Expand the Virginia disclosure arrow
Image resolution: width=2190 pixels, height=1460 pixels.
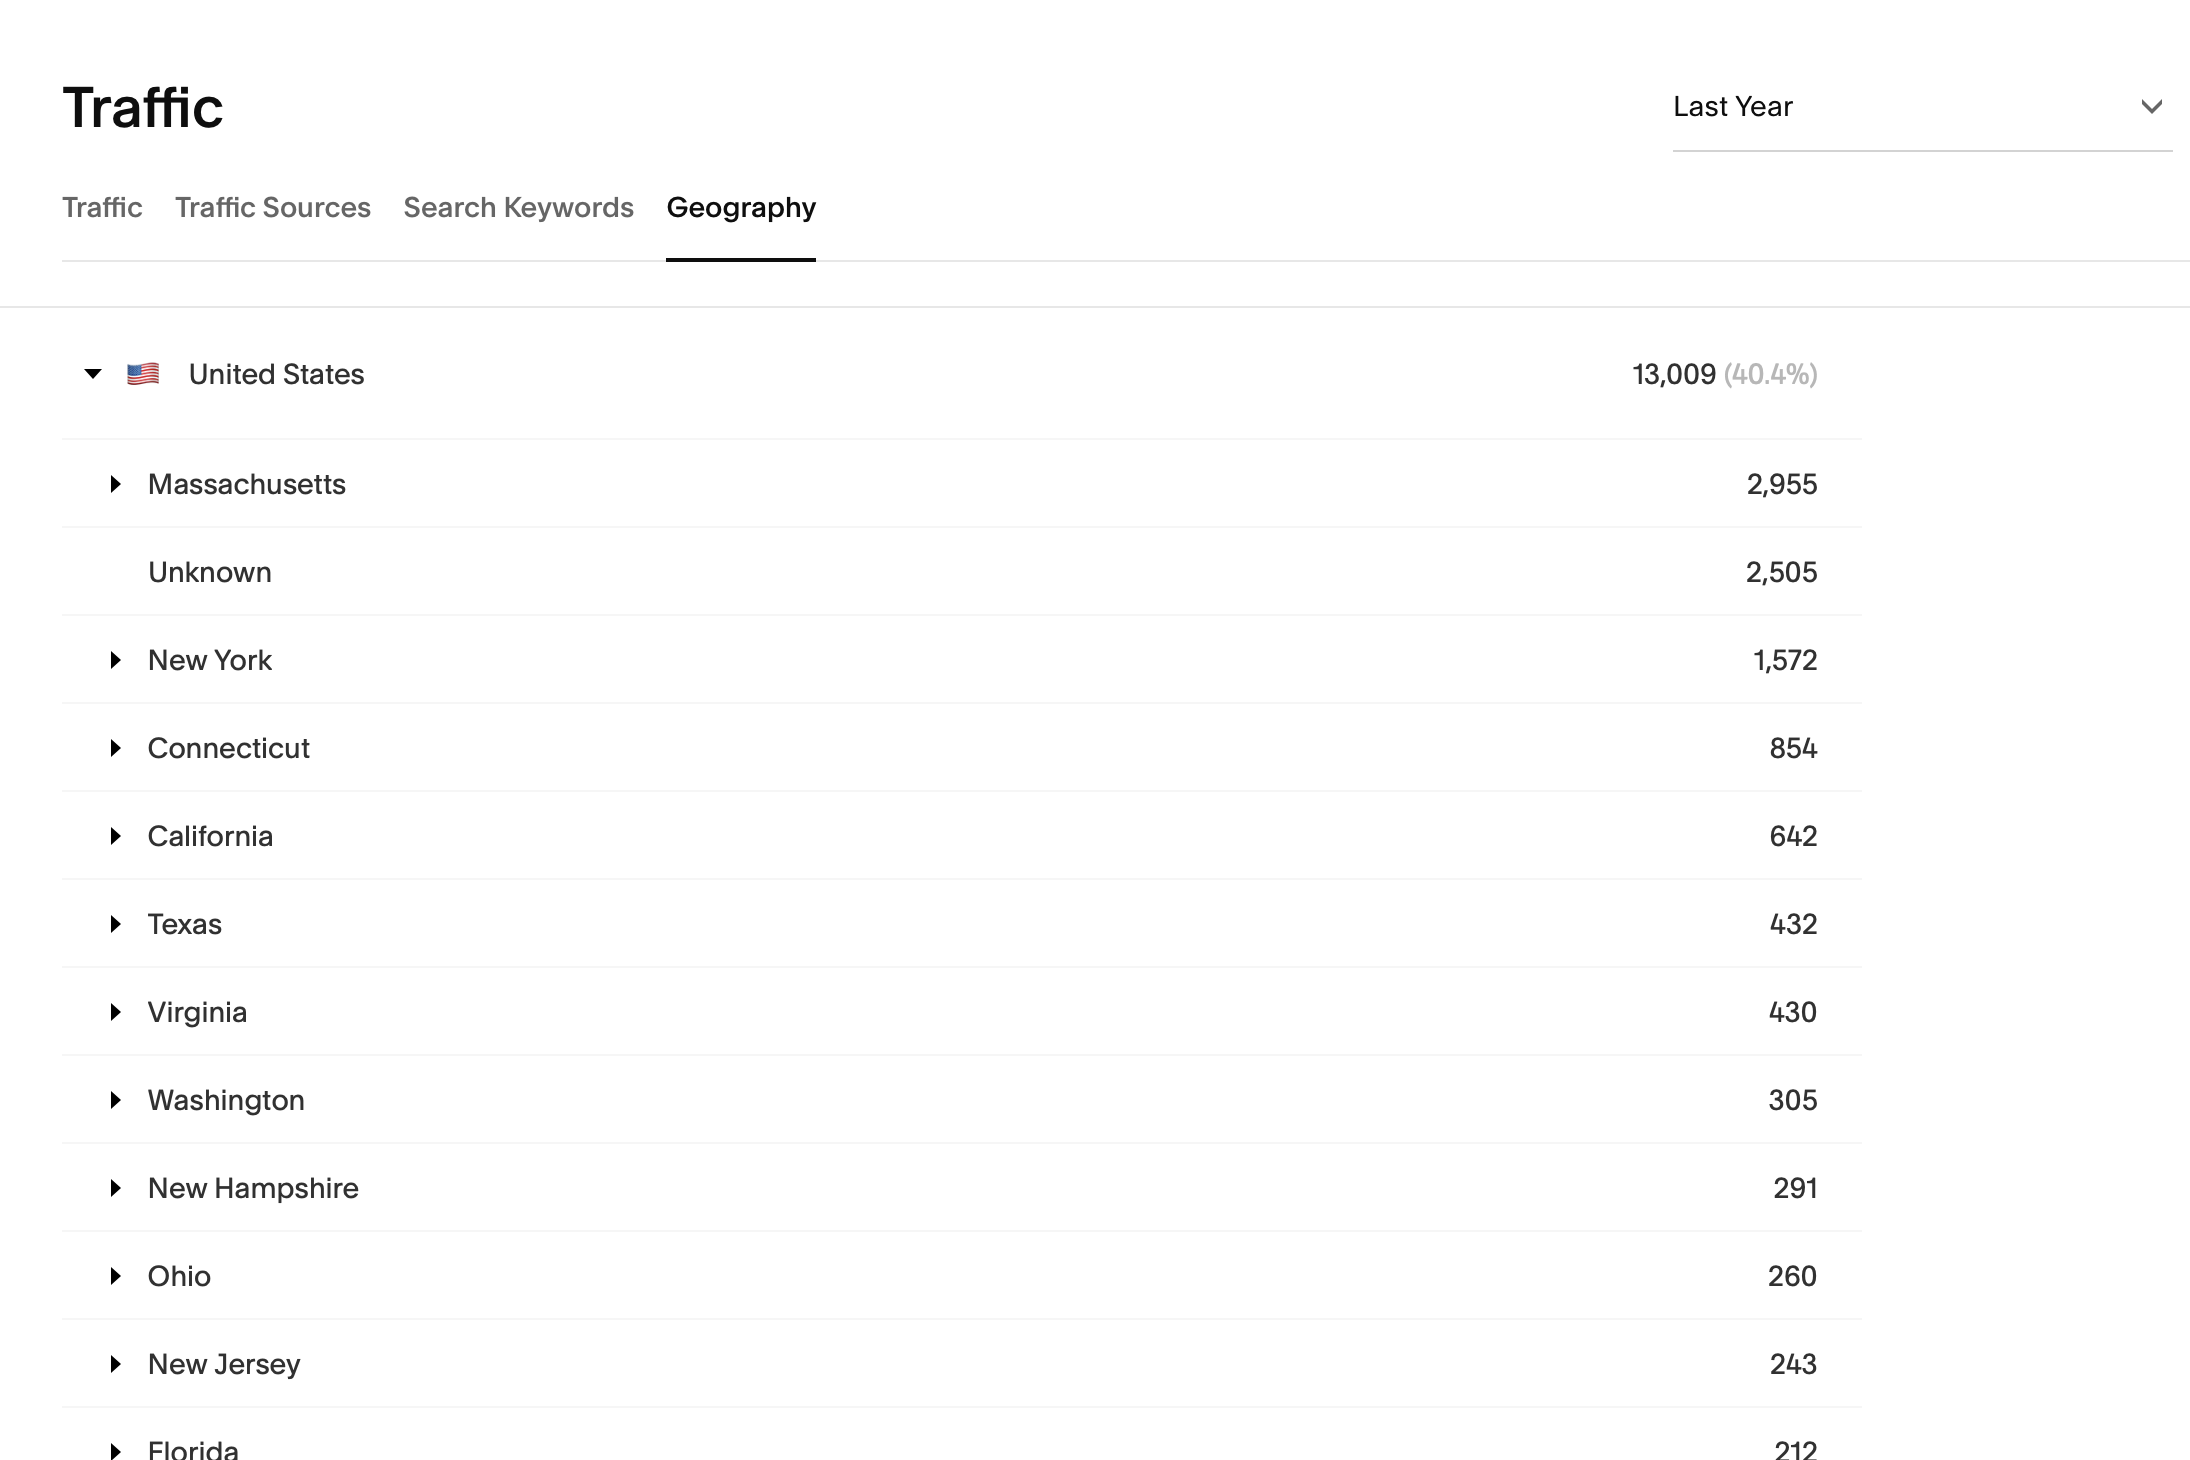coord(116,1013)
